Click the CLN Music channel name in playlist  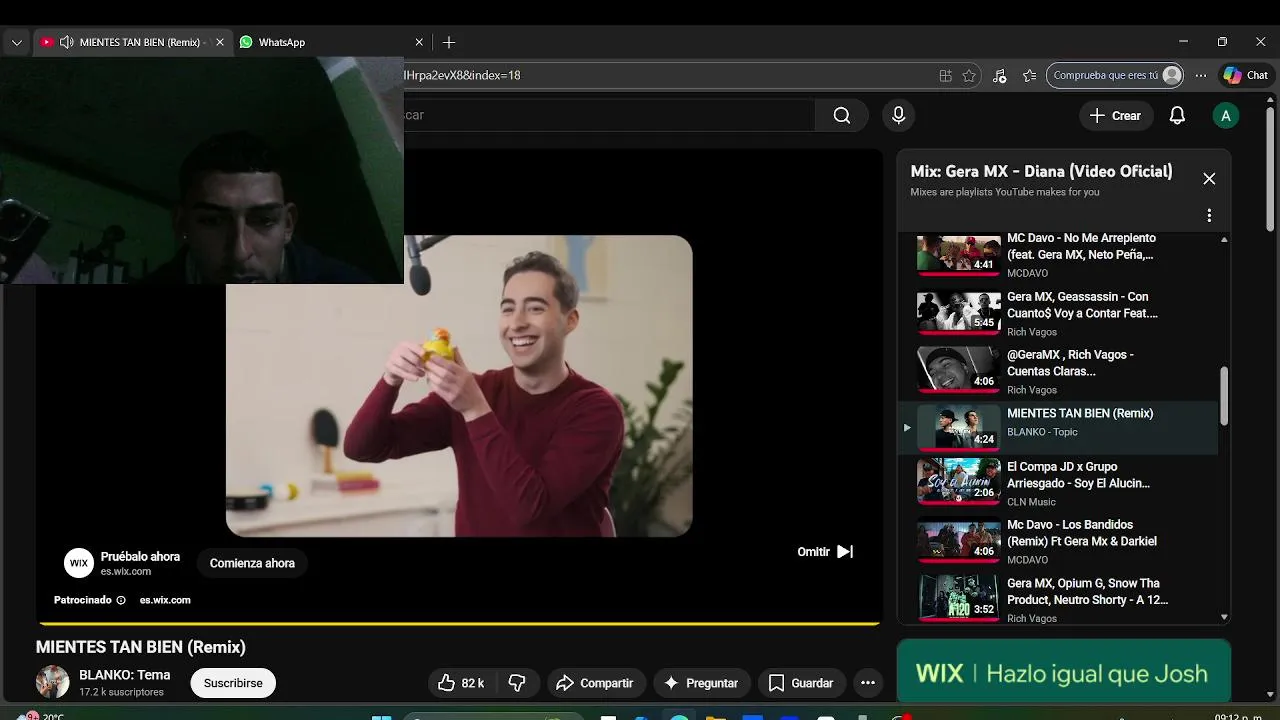(1031, 502)
